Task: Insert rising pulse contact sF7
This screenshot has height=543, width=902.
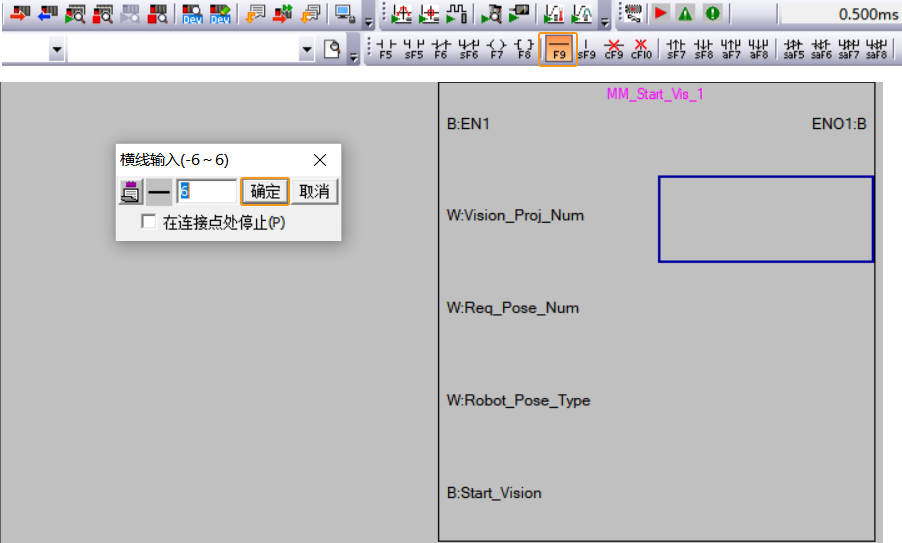Action: click(x=676, y=49)
